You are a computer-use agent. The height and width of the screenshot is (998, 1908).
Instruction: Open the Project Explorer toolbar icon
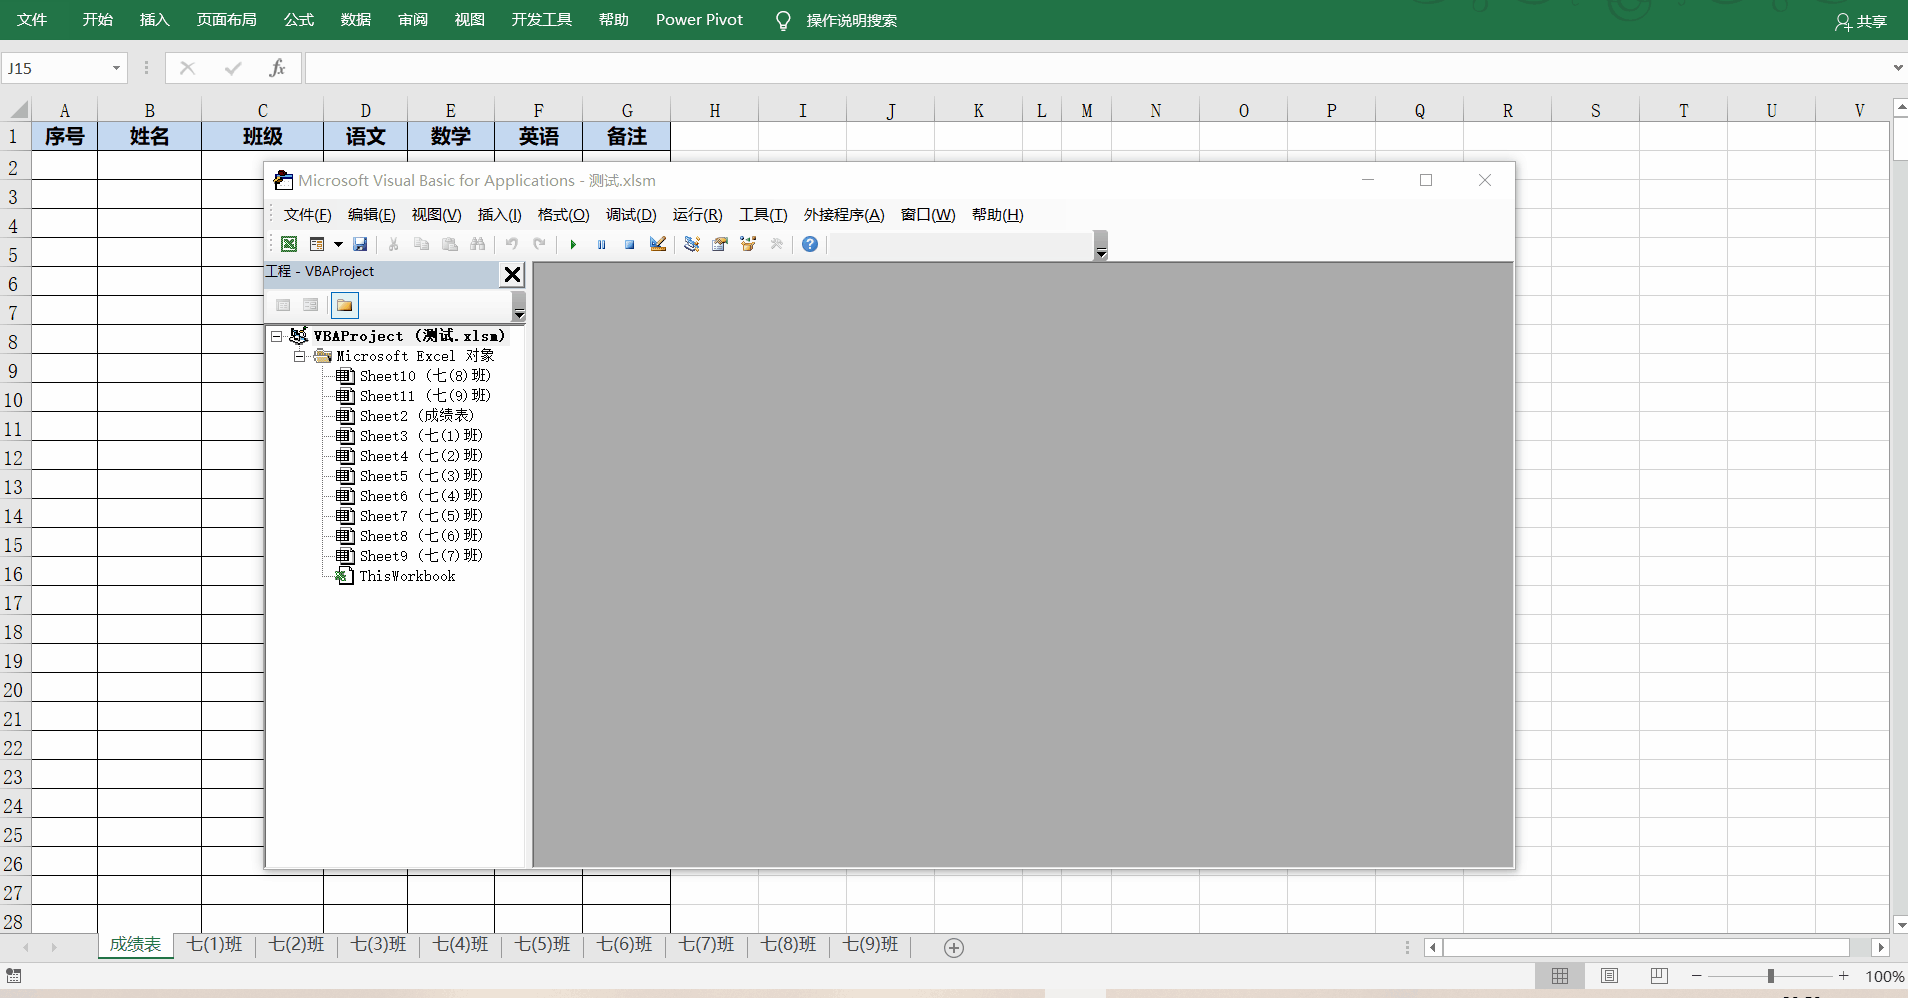[x=691, y=244]
